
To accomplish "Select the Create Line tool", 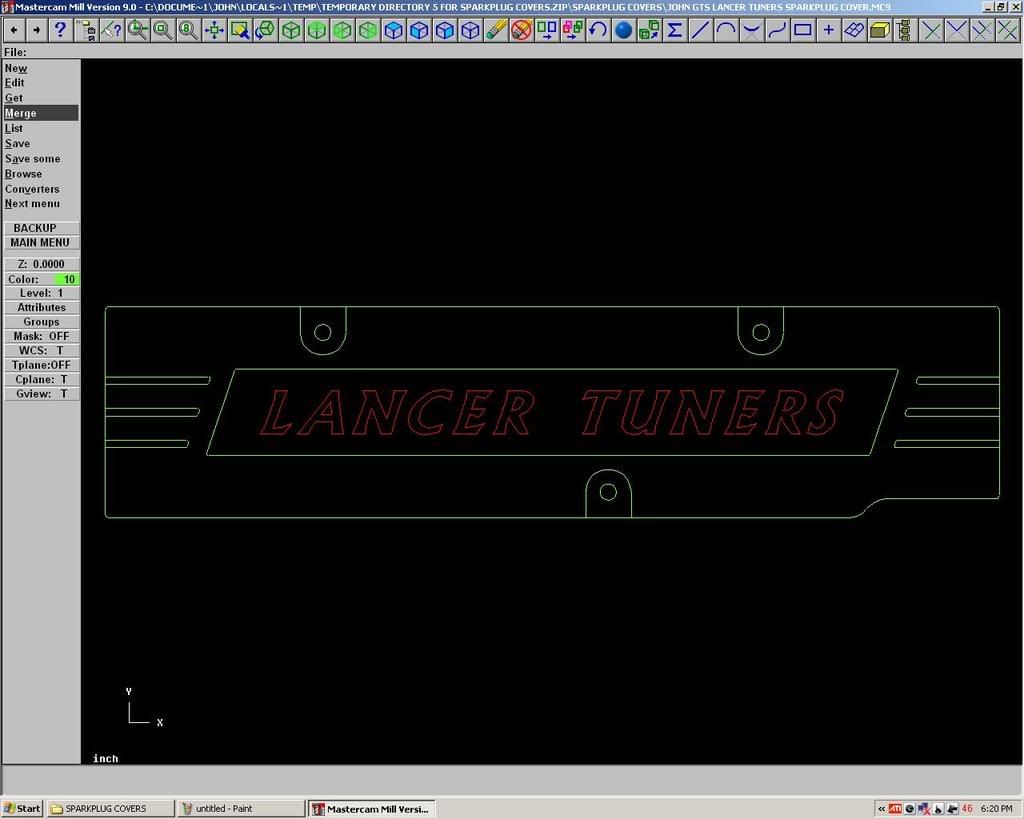I will 700,30.
